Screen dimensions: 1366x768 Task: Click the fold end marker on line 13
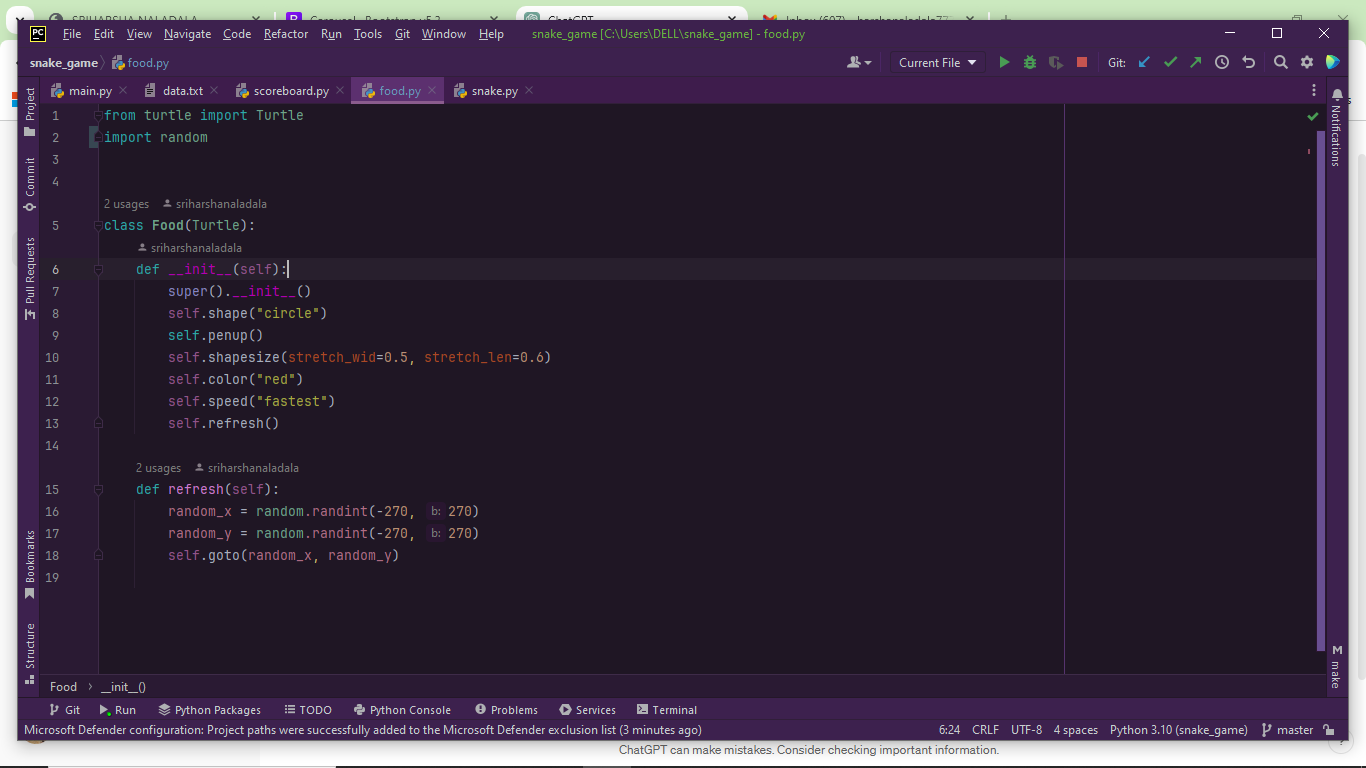pos(98,424)
